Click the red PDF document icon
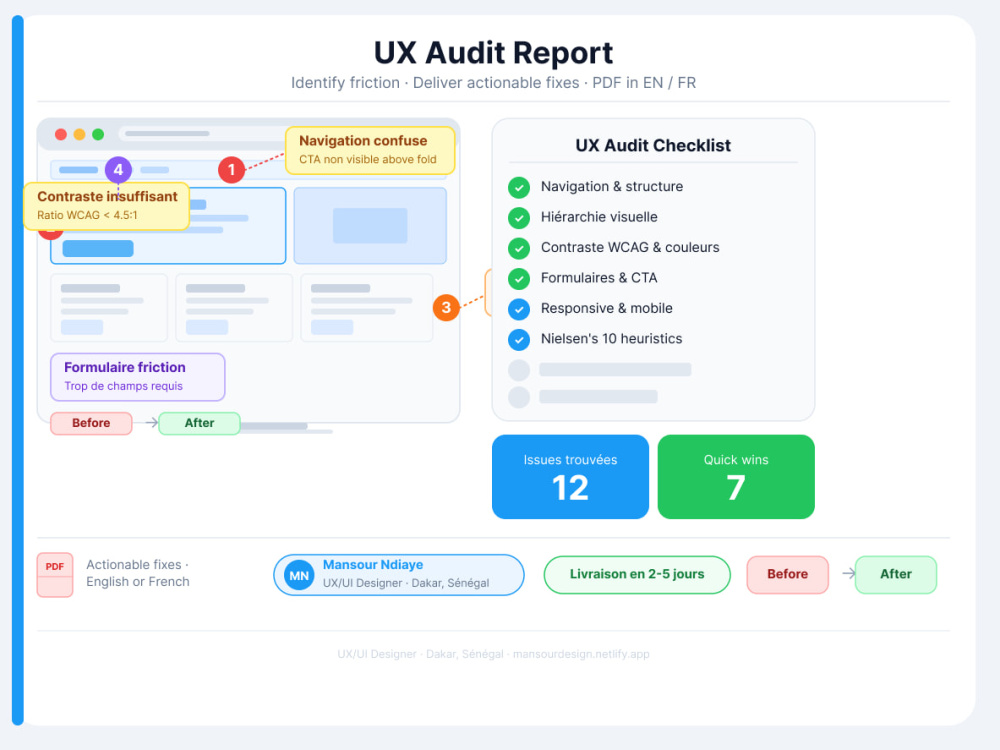Viewport: 1000px width, 750px height. point(55,575)
